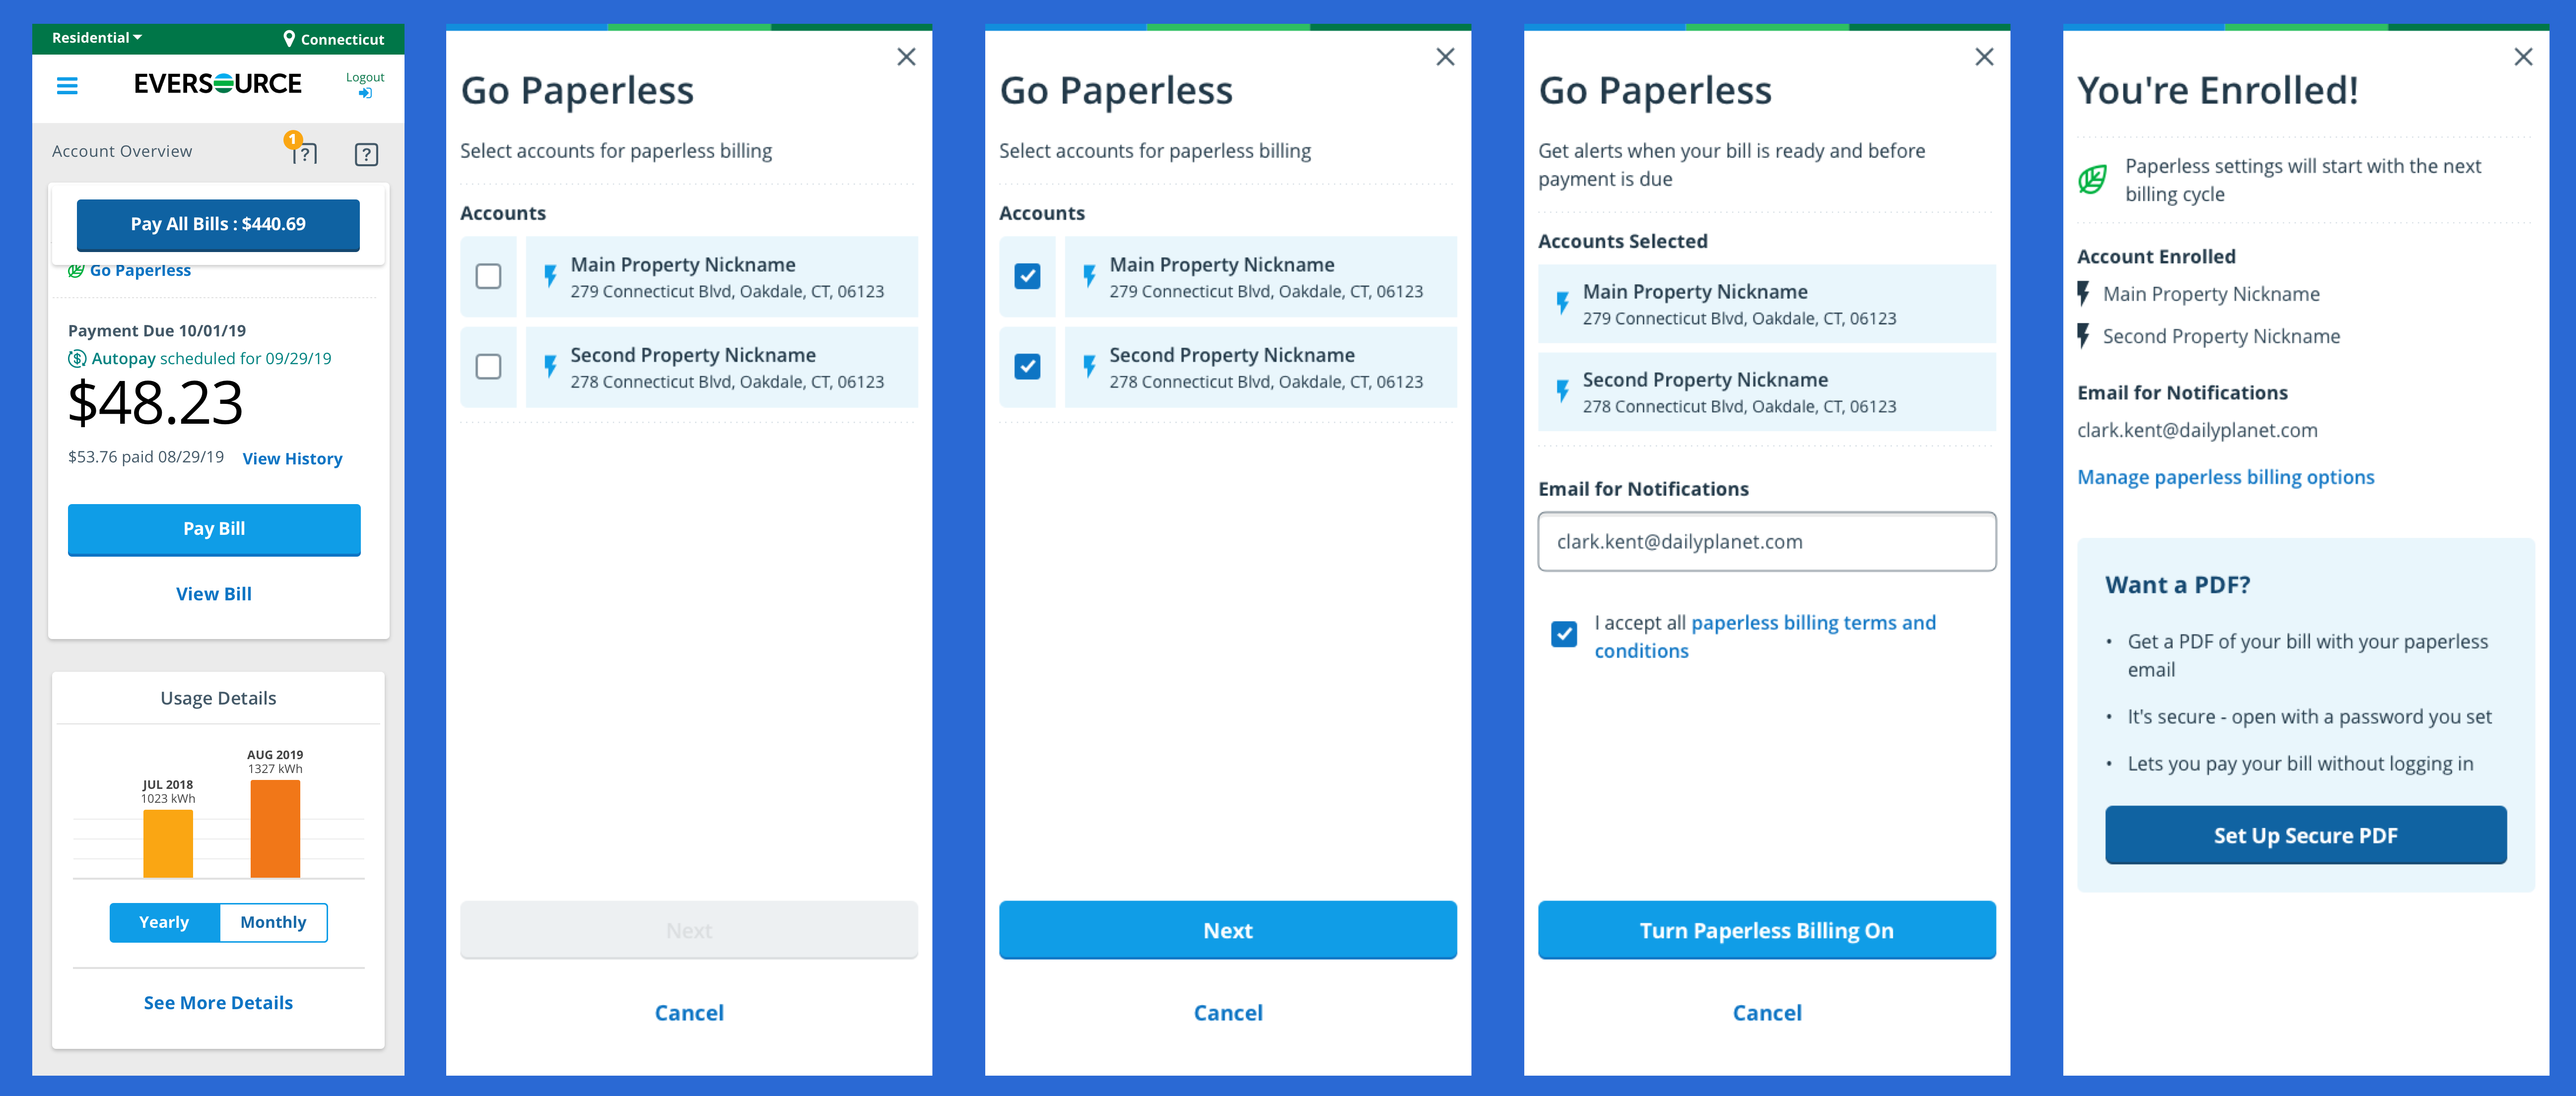The image size is (2576, 1096).
Task: Switch usage chart to Monthly
Action: pos(273,922)
